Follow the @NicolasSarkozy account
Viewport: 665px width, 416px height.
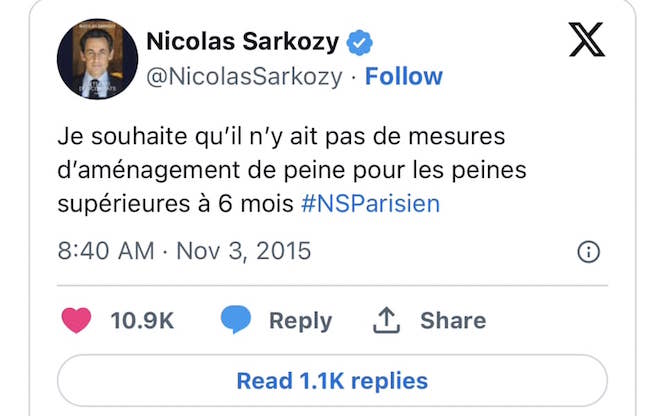click(404, 76)
